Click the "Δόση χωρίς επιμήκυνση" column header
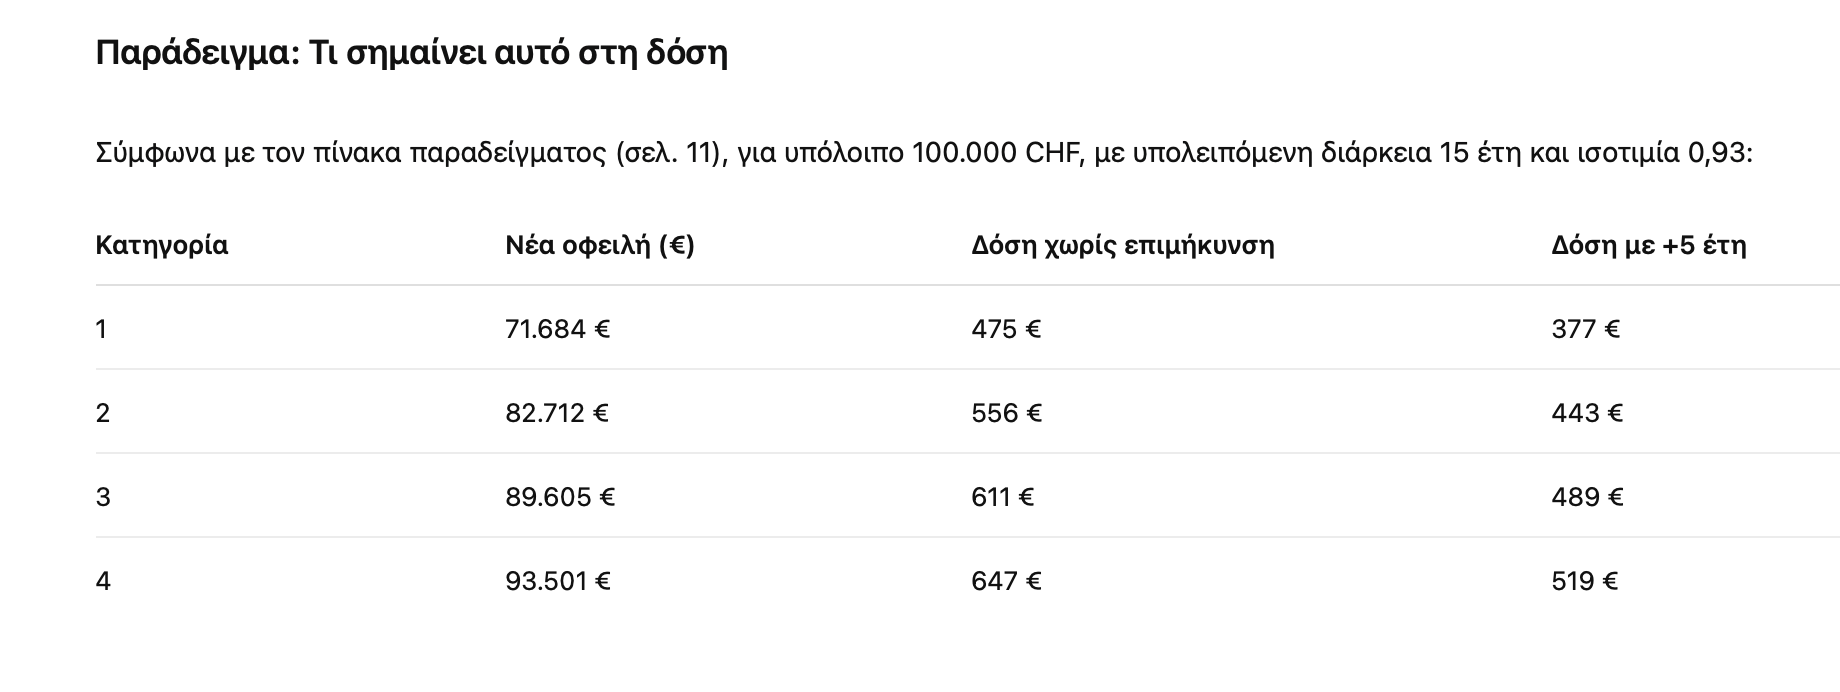The image size is (1840, 692). pyautogui.click(x=1122, y=245)
